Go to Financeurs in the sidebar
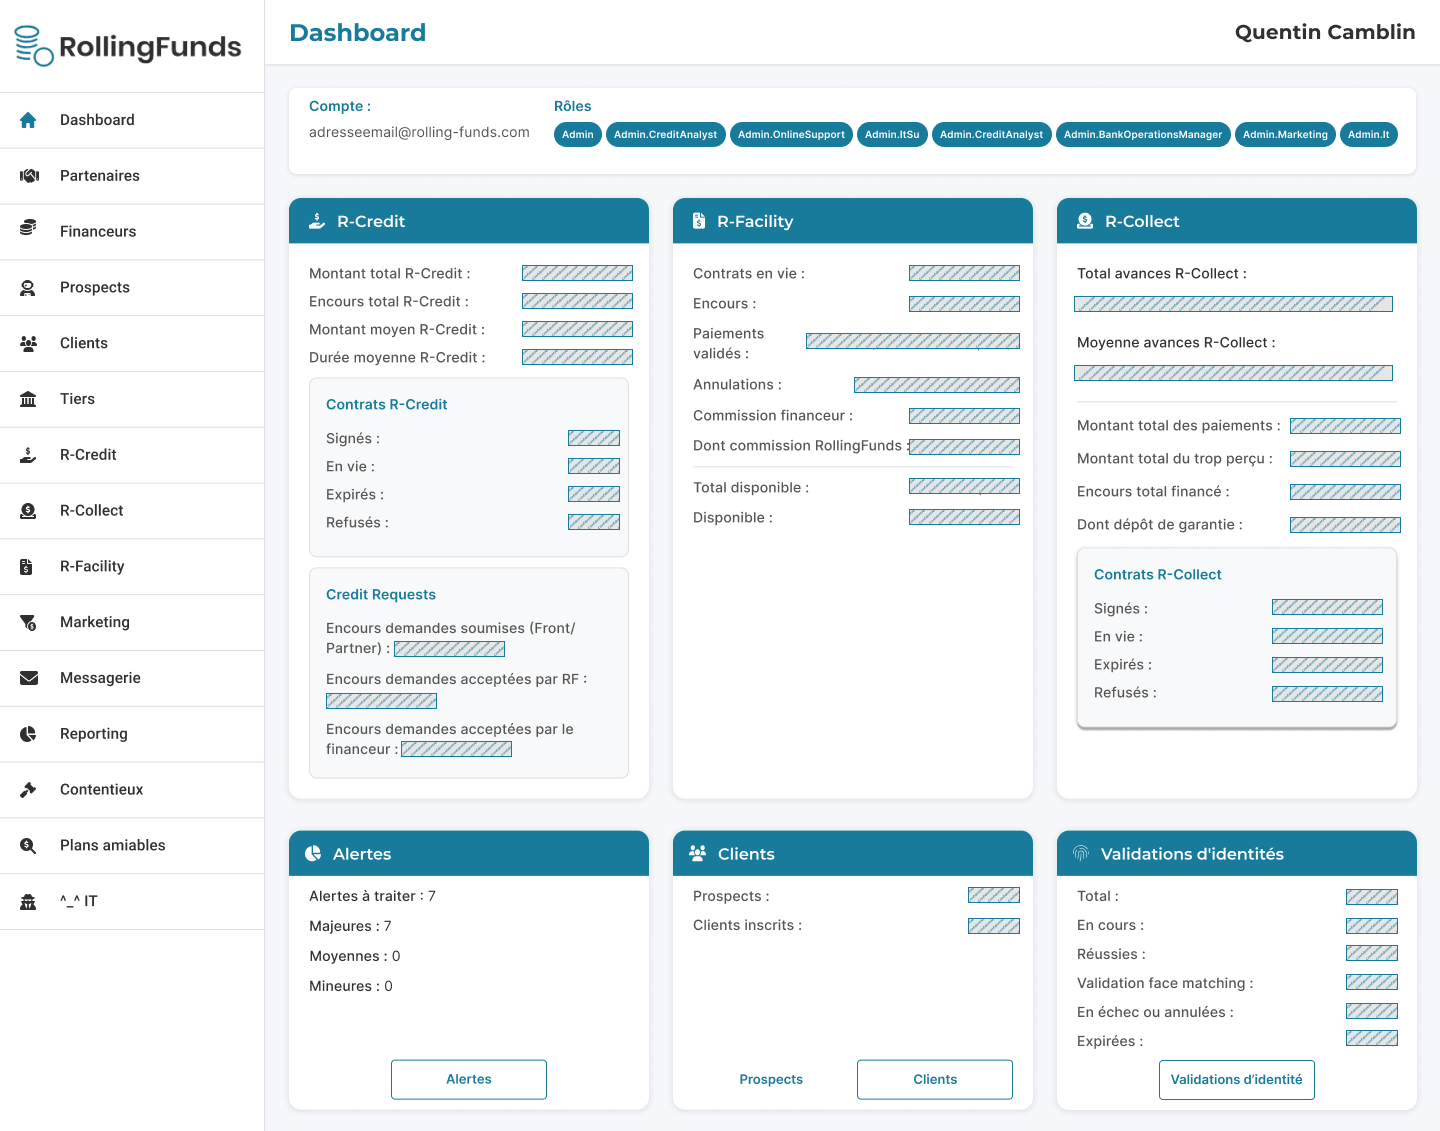This screenshot has height=1131, width=1440. [x=132, y=232]
